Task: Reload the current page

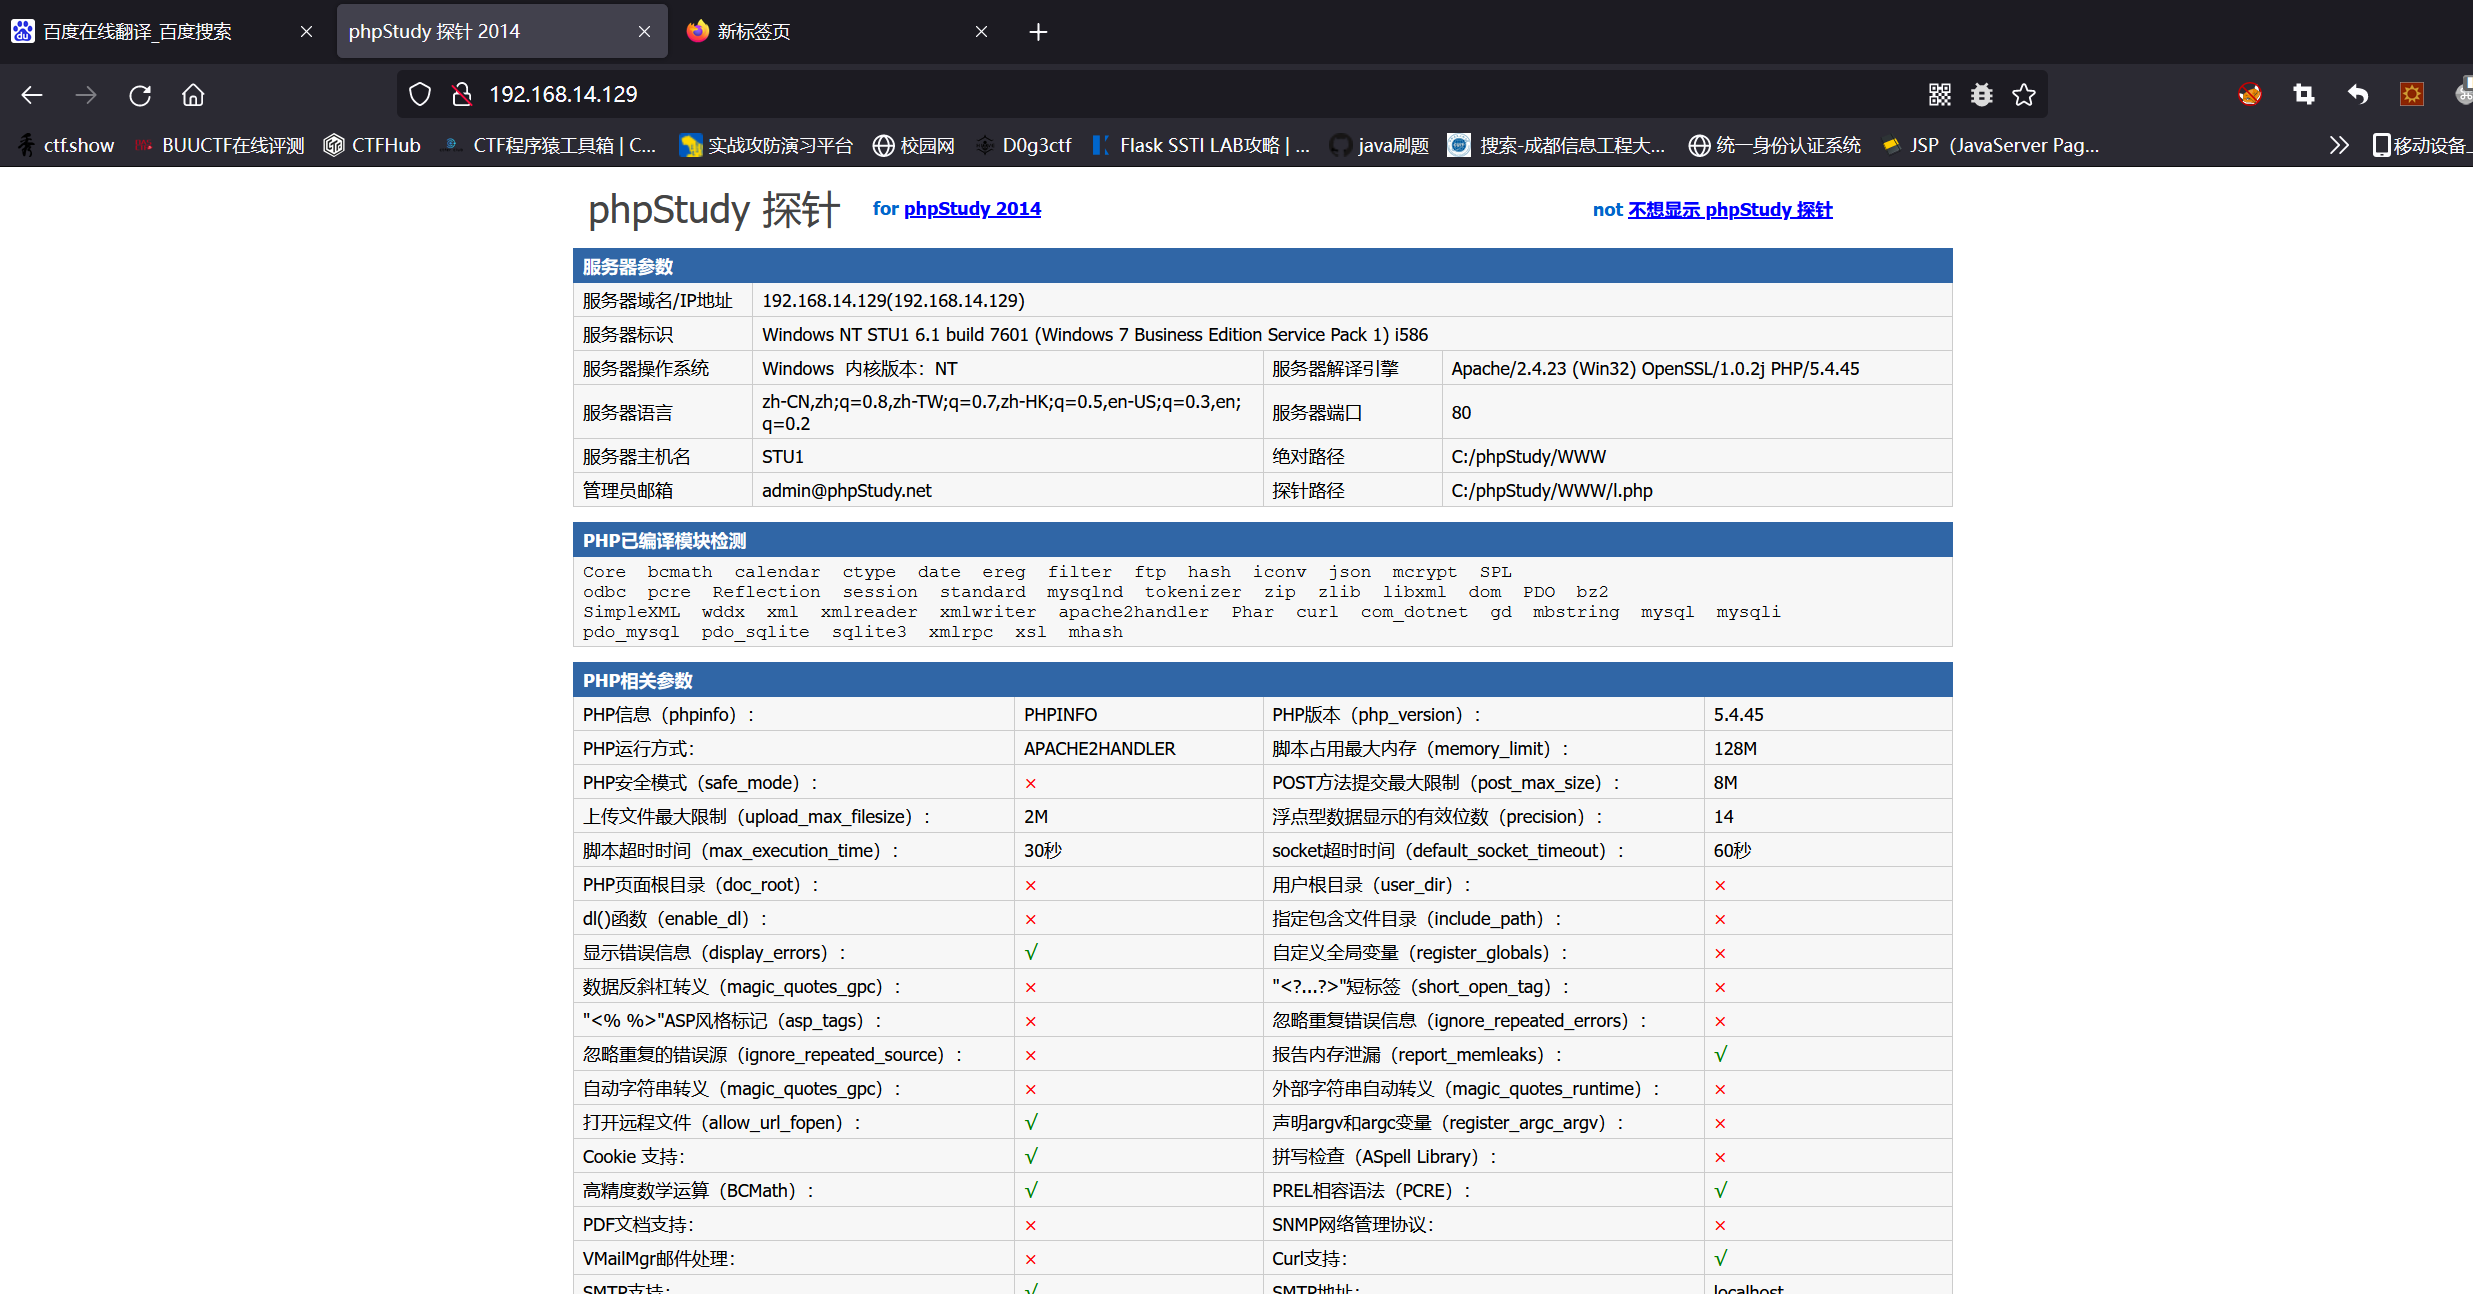Action: (140, 95)
